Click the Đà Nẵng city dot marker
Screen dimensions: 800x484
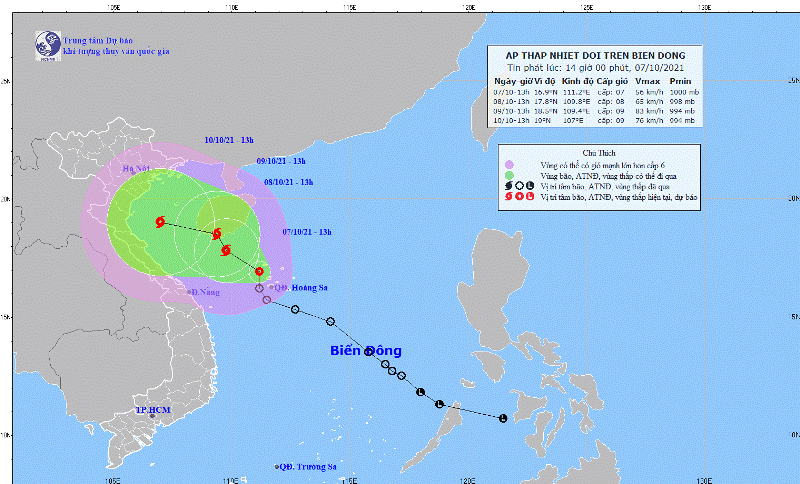[190, 292]
